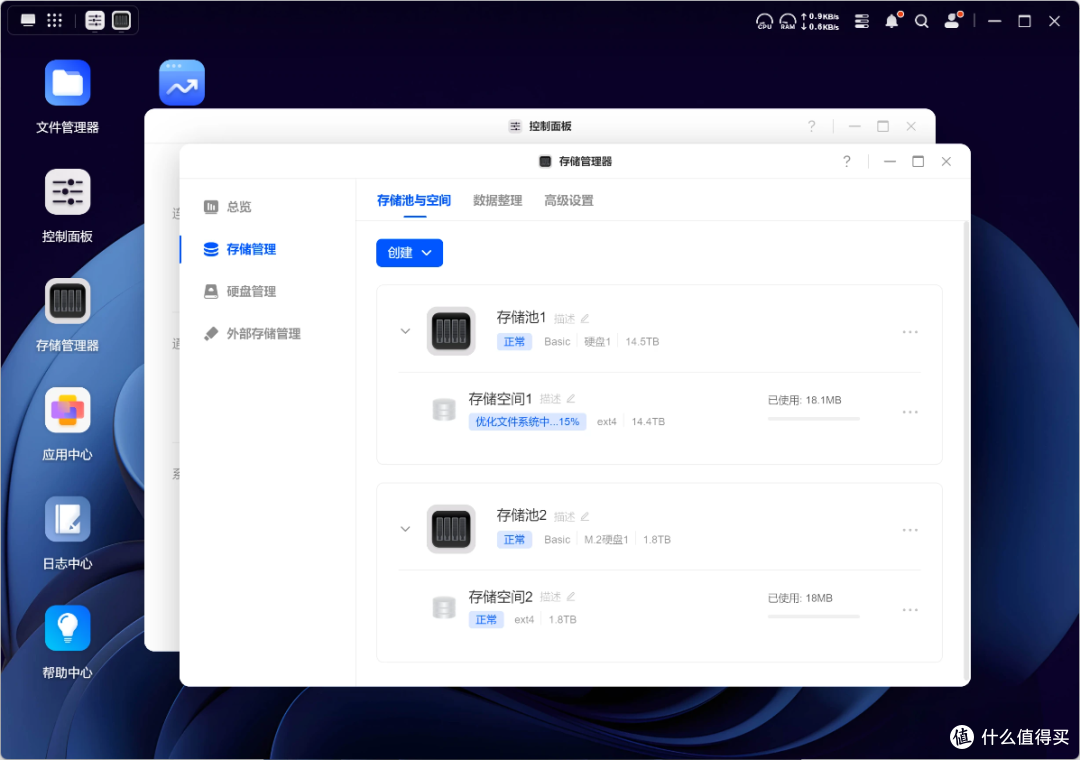Click 存储空间2 title text
The image size is (1080, 760).
pos(501,596)
